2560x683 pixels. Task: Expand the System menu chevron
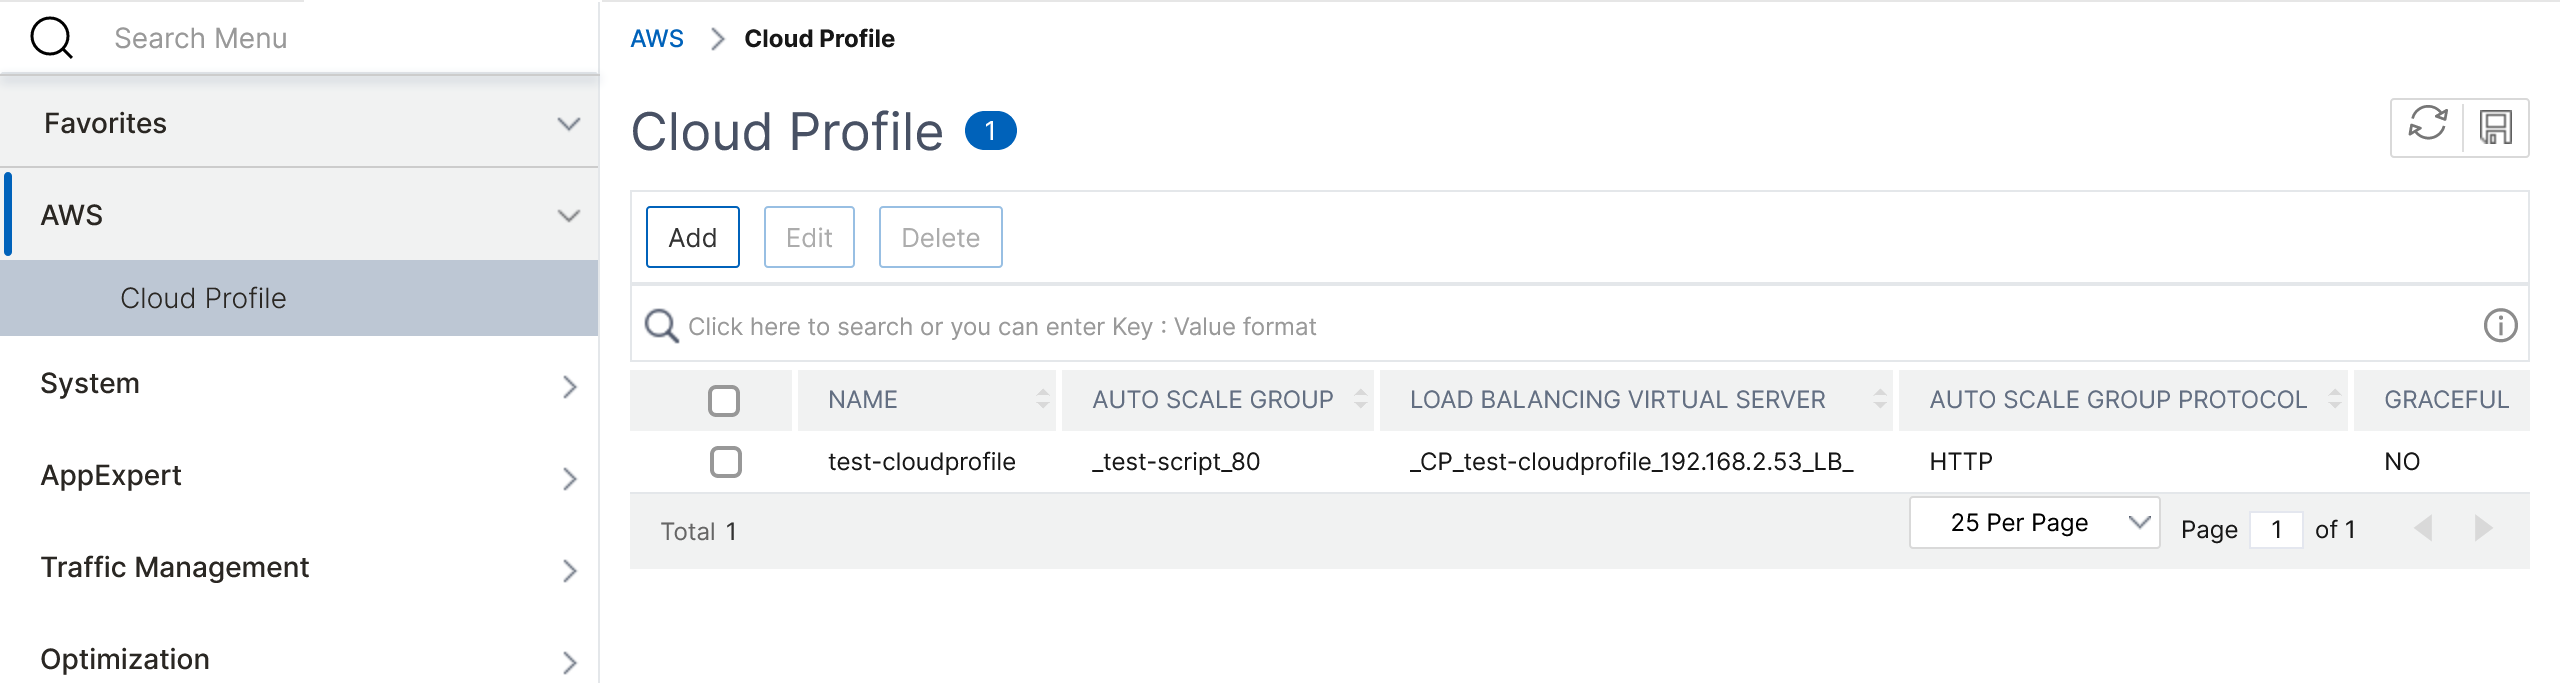tap(570, 387)
